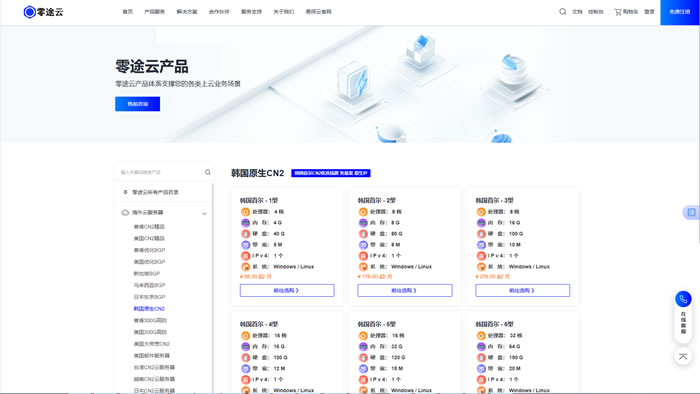700x394 pixels.
Task: Select 日本东京BGP in sidebar
Action: pyautogui.click(x=149, y=297)
